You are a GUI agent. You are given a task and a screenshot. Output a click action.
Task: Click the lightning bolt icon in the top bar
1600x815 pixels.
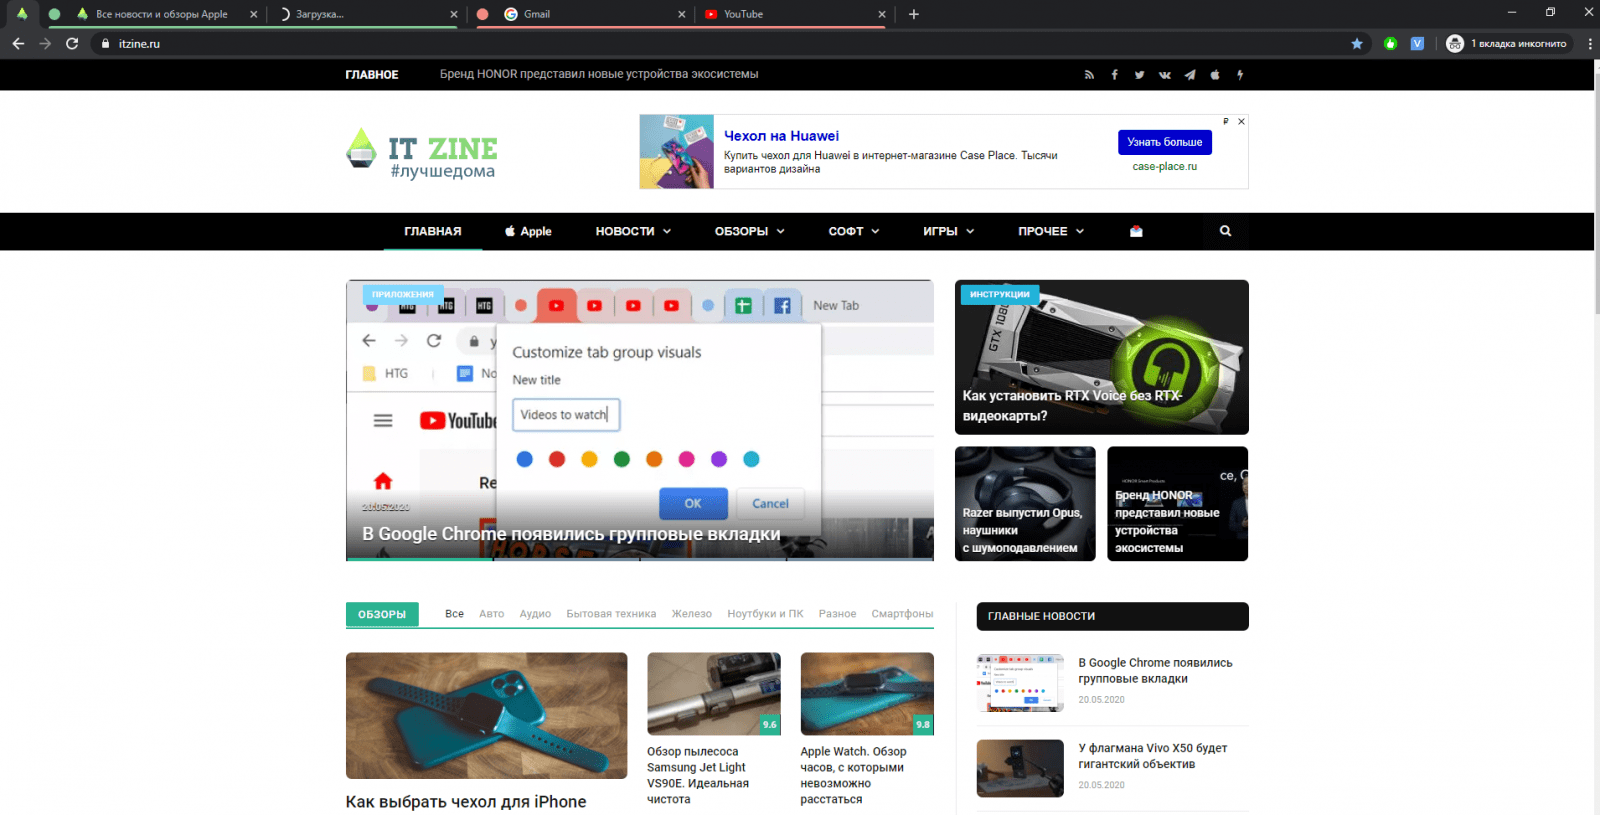click(x=1240, y=75)
